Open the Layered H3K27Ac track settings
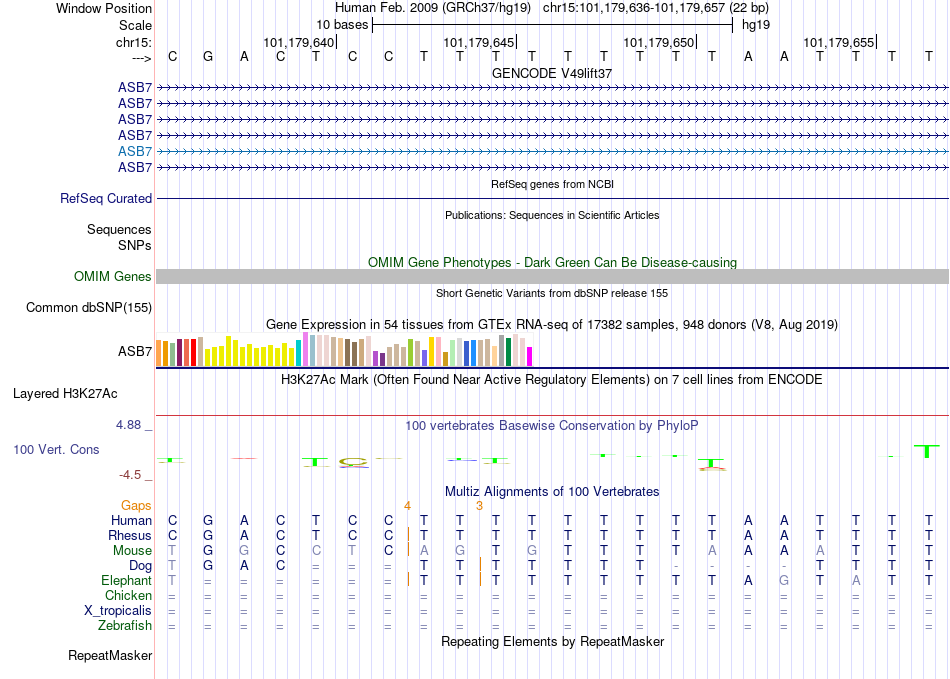Image resolution: width=950 pixels, height=679 pixels. click(65, 394)
